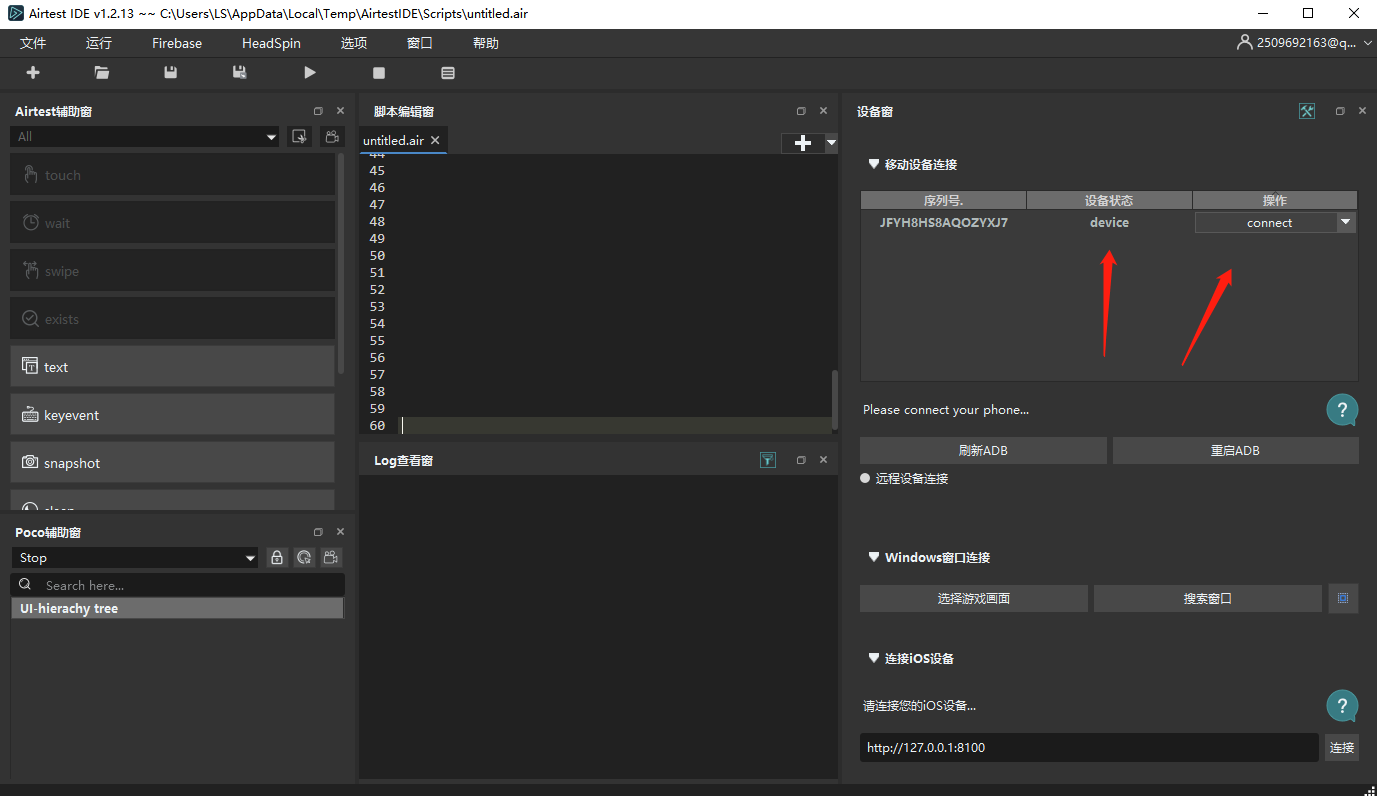This screenshot has width=1377, height=796.
Task: Select the UI-hierachy tree row
Action: pos(177,608)
